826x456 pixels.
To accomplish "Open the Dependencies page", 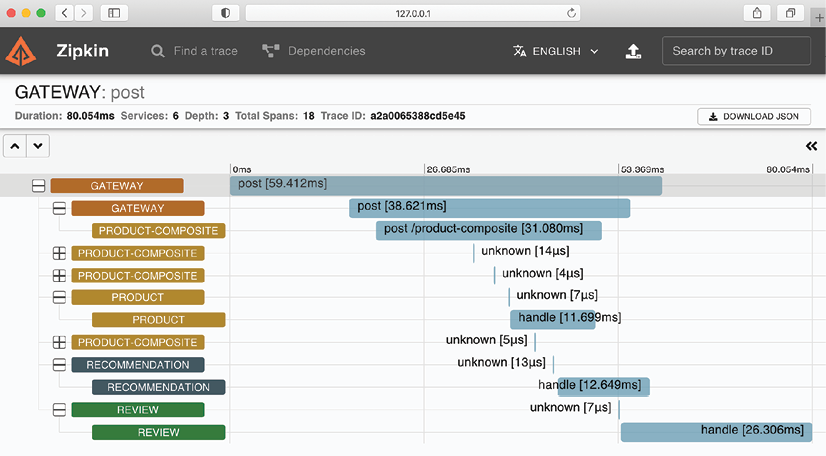I will click(x=327, y=51).
